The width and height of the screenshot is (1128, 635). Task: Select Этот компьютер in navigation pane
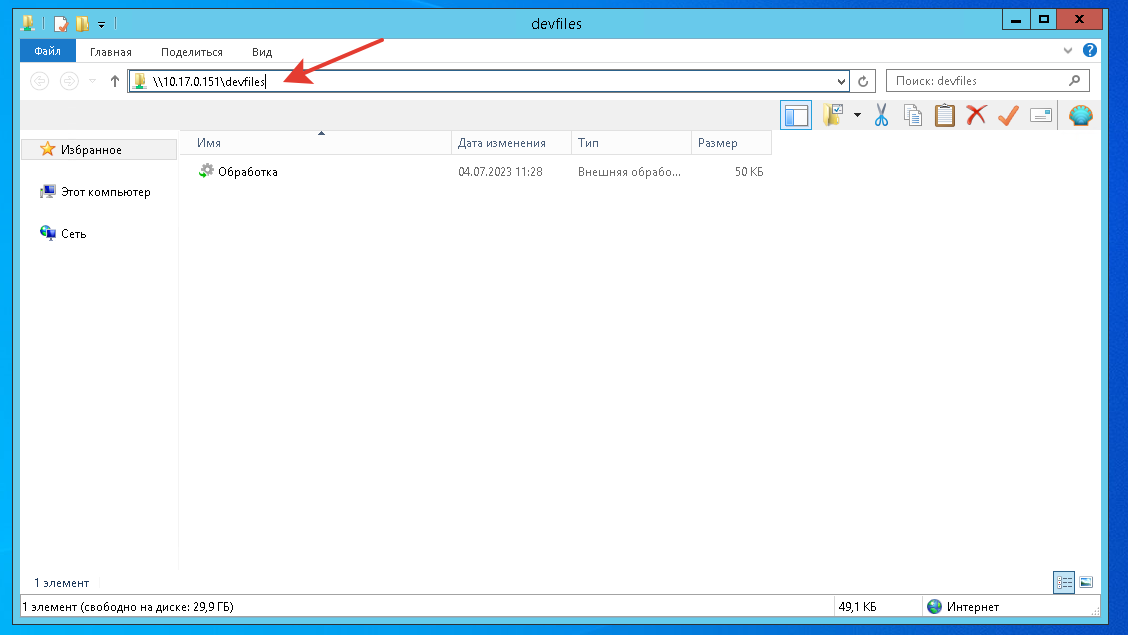click(x=105, y=192)
